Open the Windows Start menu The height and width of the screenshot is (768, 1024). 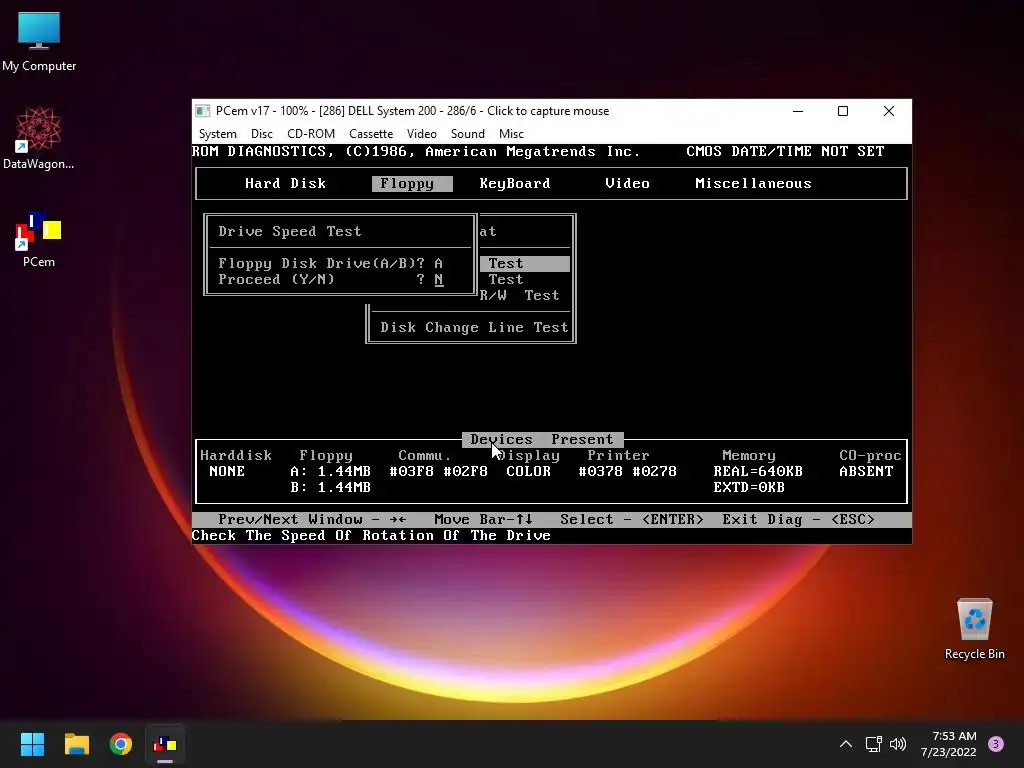32,744
